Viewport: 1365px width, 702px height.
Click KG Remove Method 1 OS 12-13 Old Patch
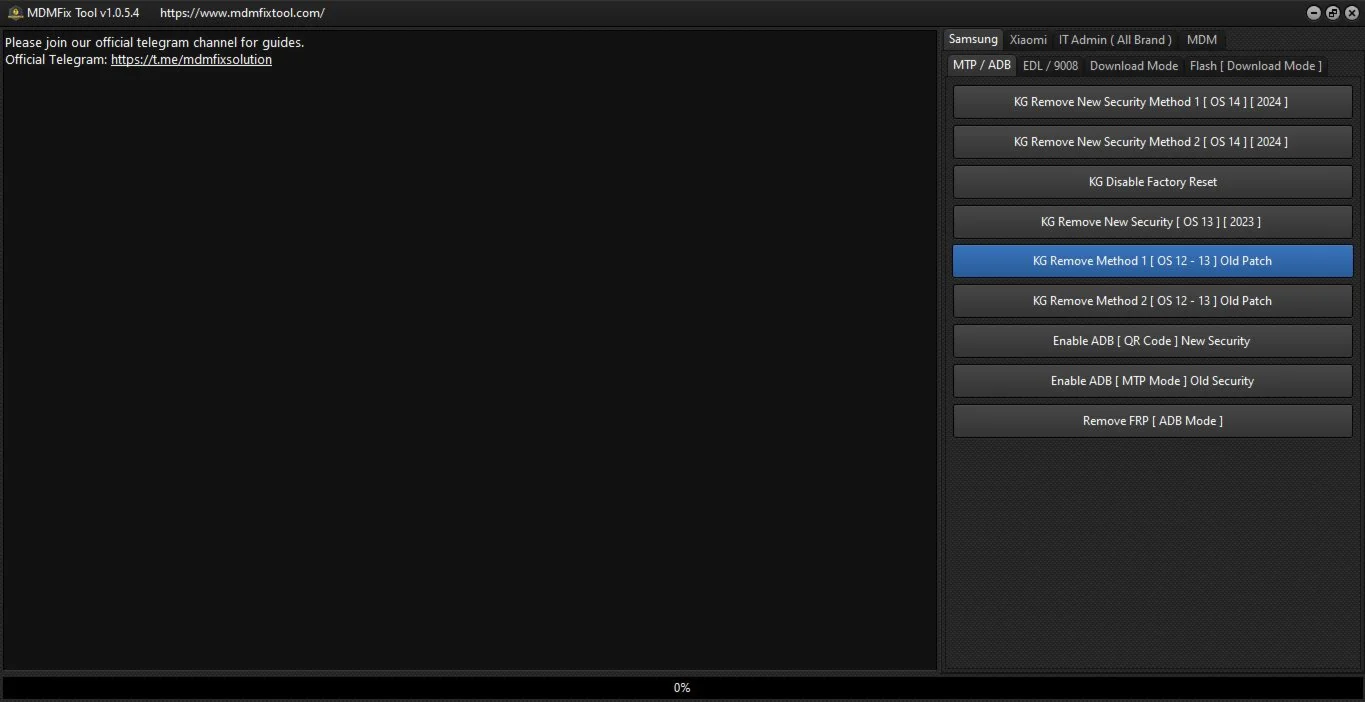(x=1152, y=261)
